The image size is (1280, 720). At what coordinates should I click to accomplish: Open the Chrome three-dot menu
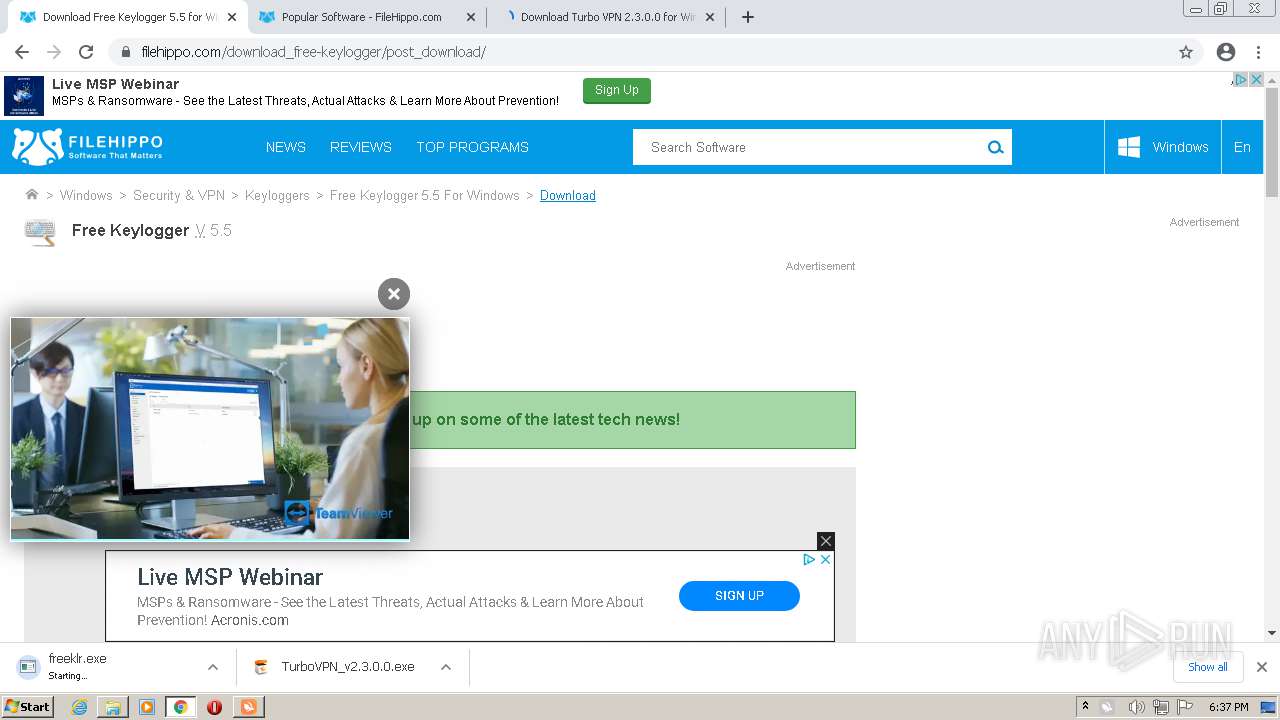(1260, 52)
